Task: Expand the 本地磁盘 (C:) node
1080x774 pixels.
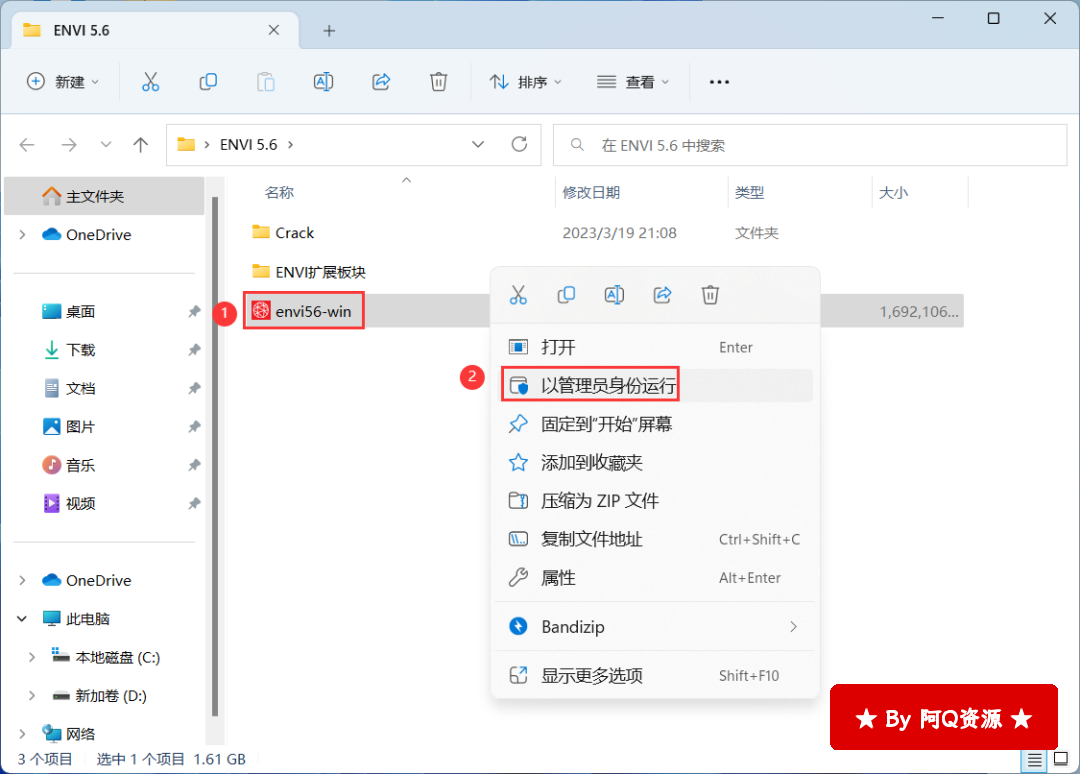Action: 32,658
